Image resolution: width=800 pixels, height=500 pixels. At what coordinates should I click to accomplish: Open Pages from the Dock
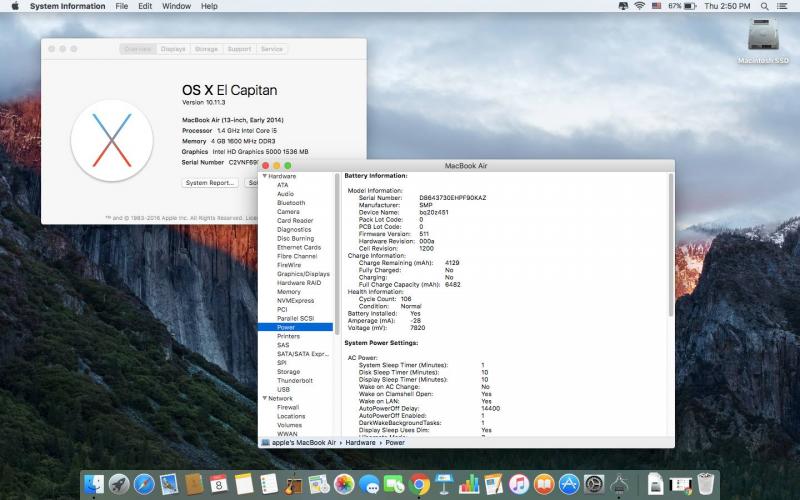point(494,484)
